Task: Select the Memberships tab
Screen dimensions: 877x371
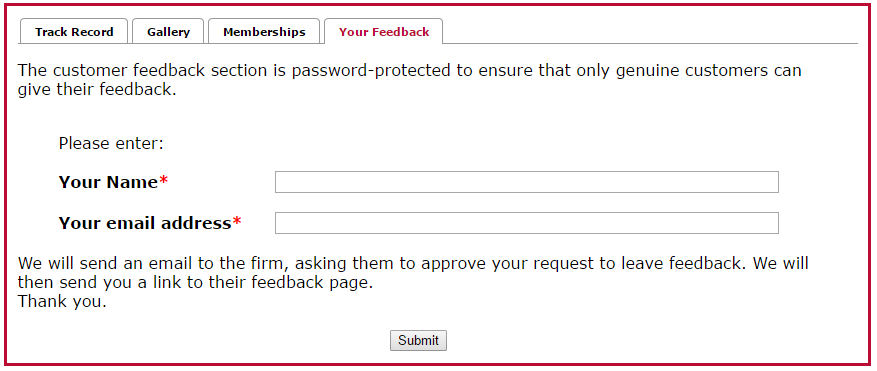Action: pyautogui.click(x=264, y=31)
